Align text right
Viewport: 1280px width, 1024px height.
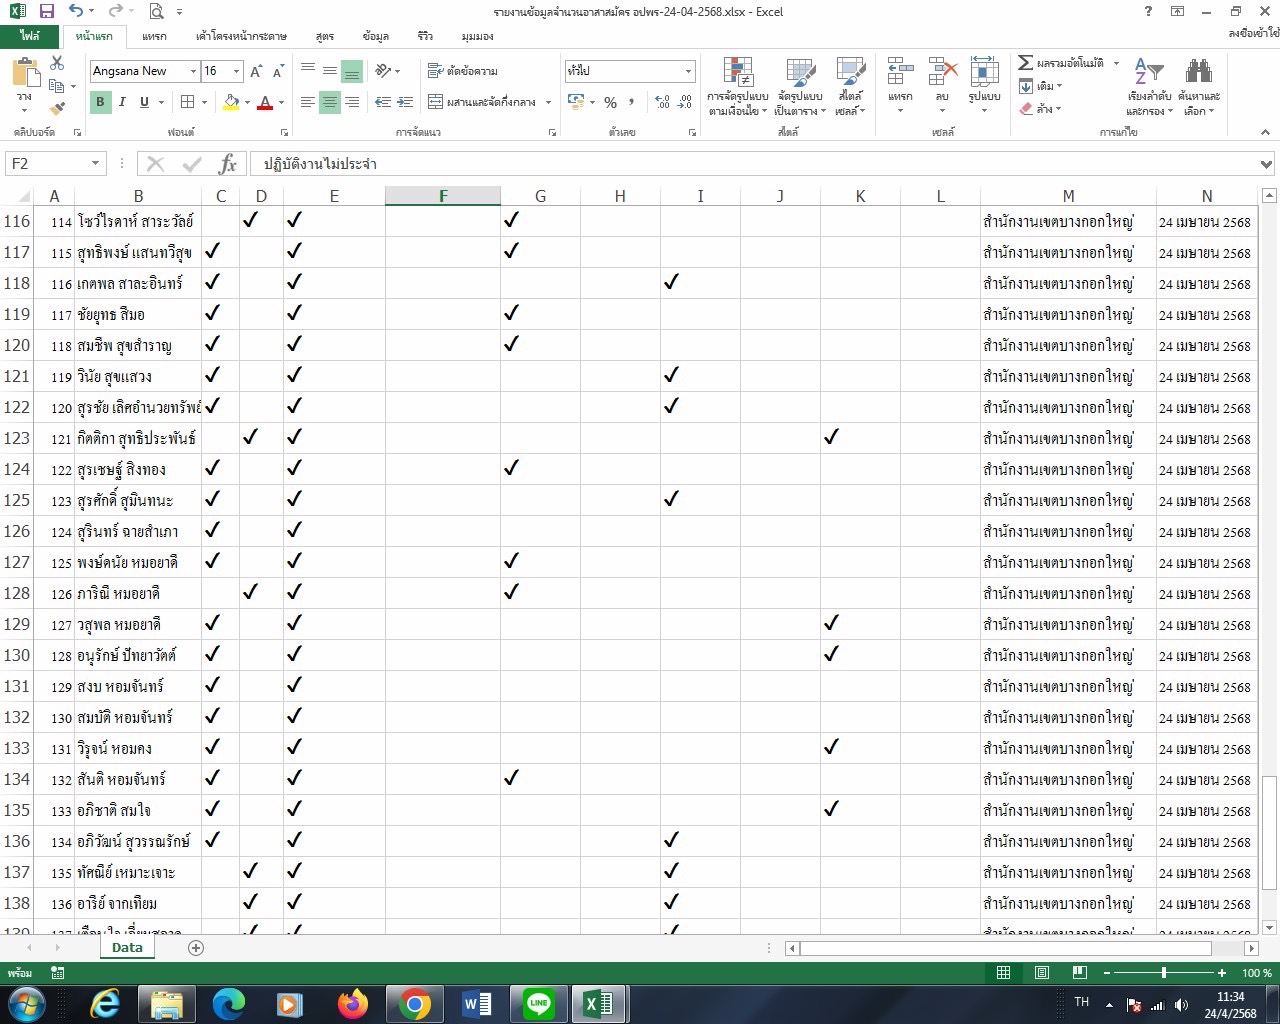[352, 102]
